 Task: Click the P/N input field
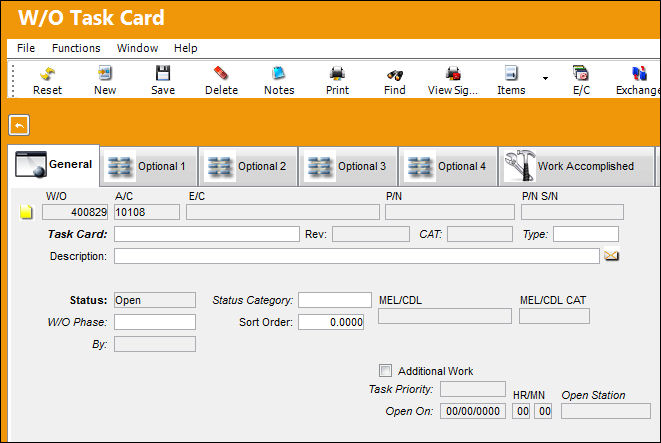(x=450, y=212)
